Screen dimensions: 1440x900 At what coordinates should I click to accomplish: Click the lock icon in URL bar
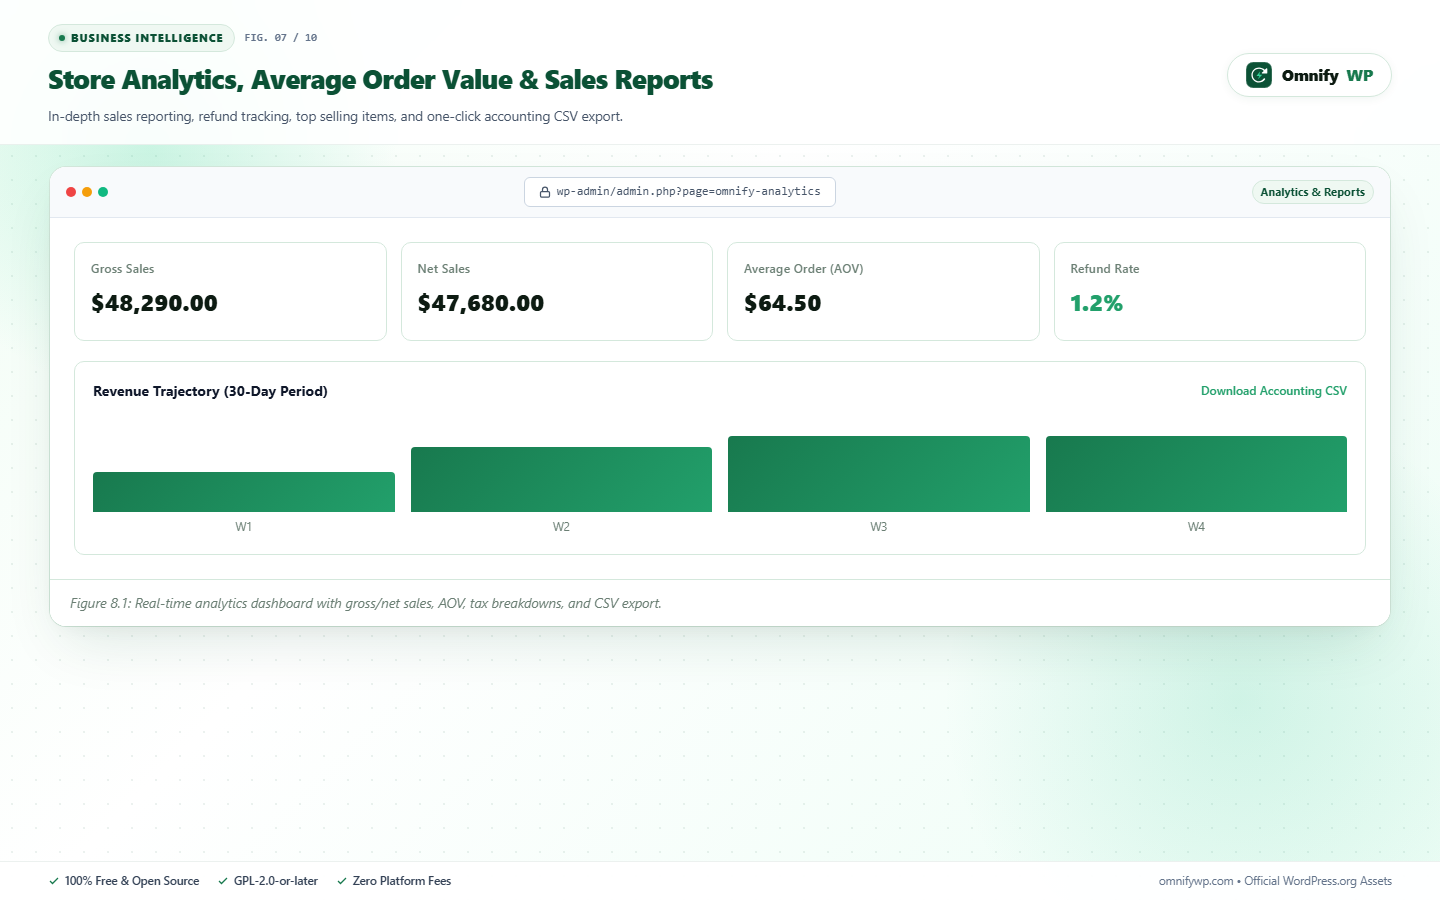[x=545, y=192]
